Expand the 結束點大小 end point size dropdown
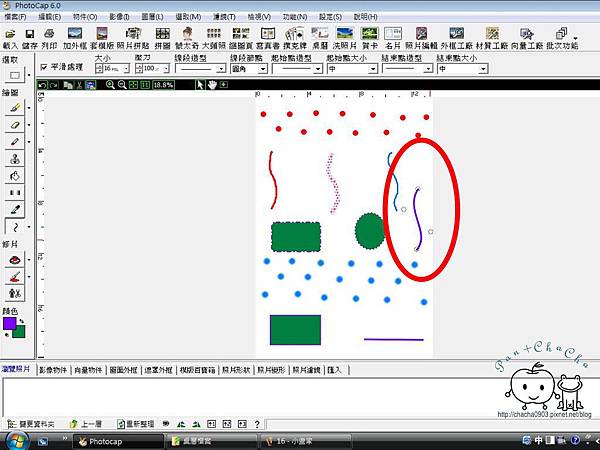 point(483,69)
